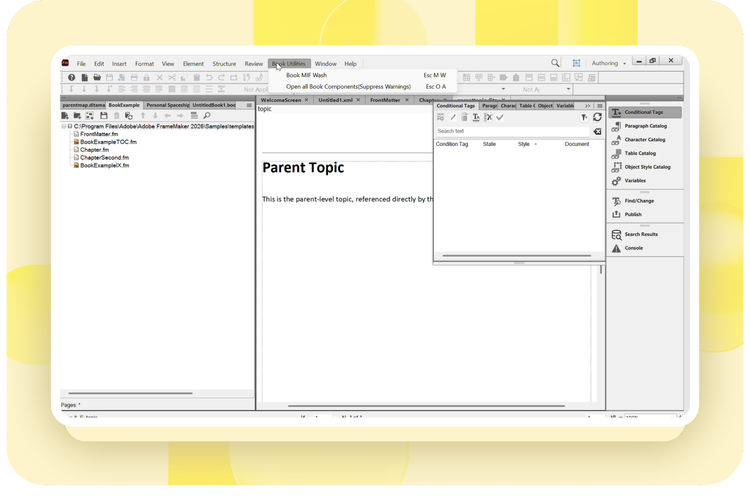Switch to the Untitled1.xml document tab
The height and width of the screenshot is (496, 750).
tap(335, 100)
